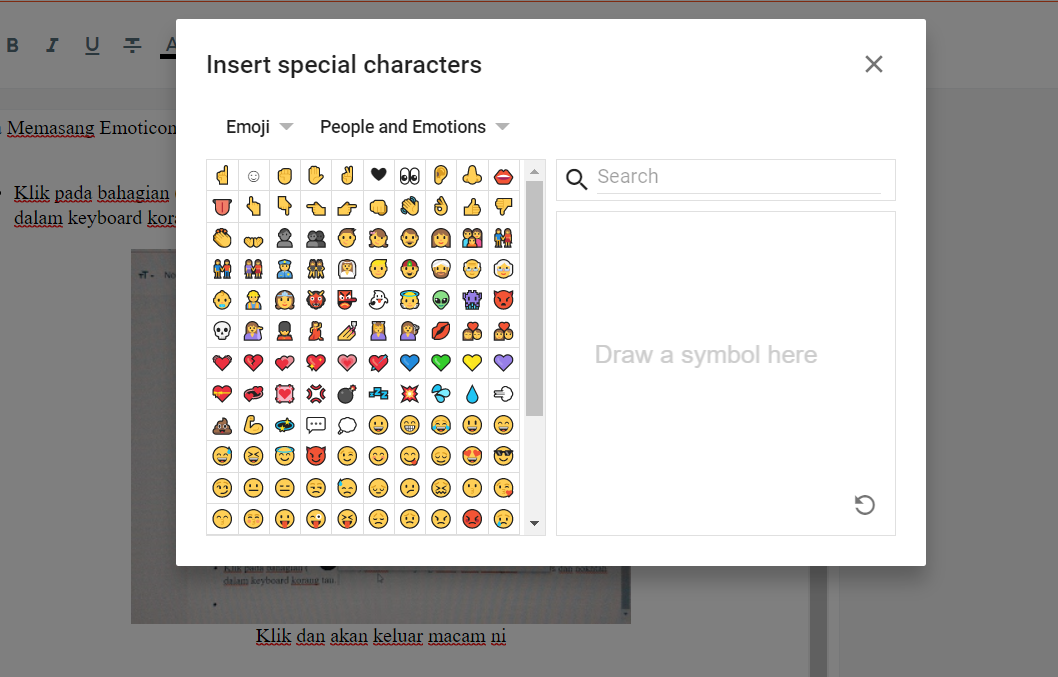Insert the bomb emoji
The image size is (1058, 677).
coord(347,393)
